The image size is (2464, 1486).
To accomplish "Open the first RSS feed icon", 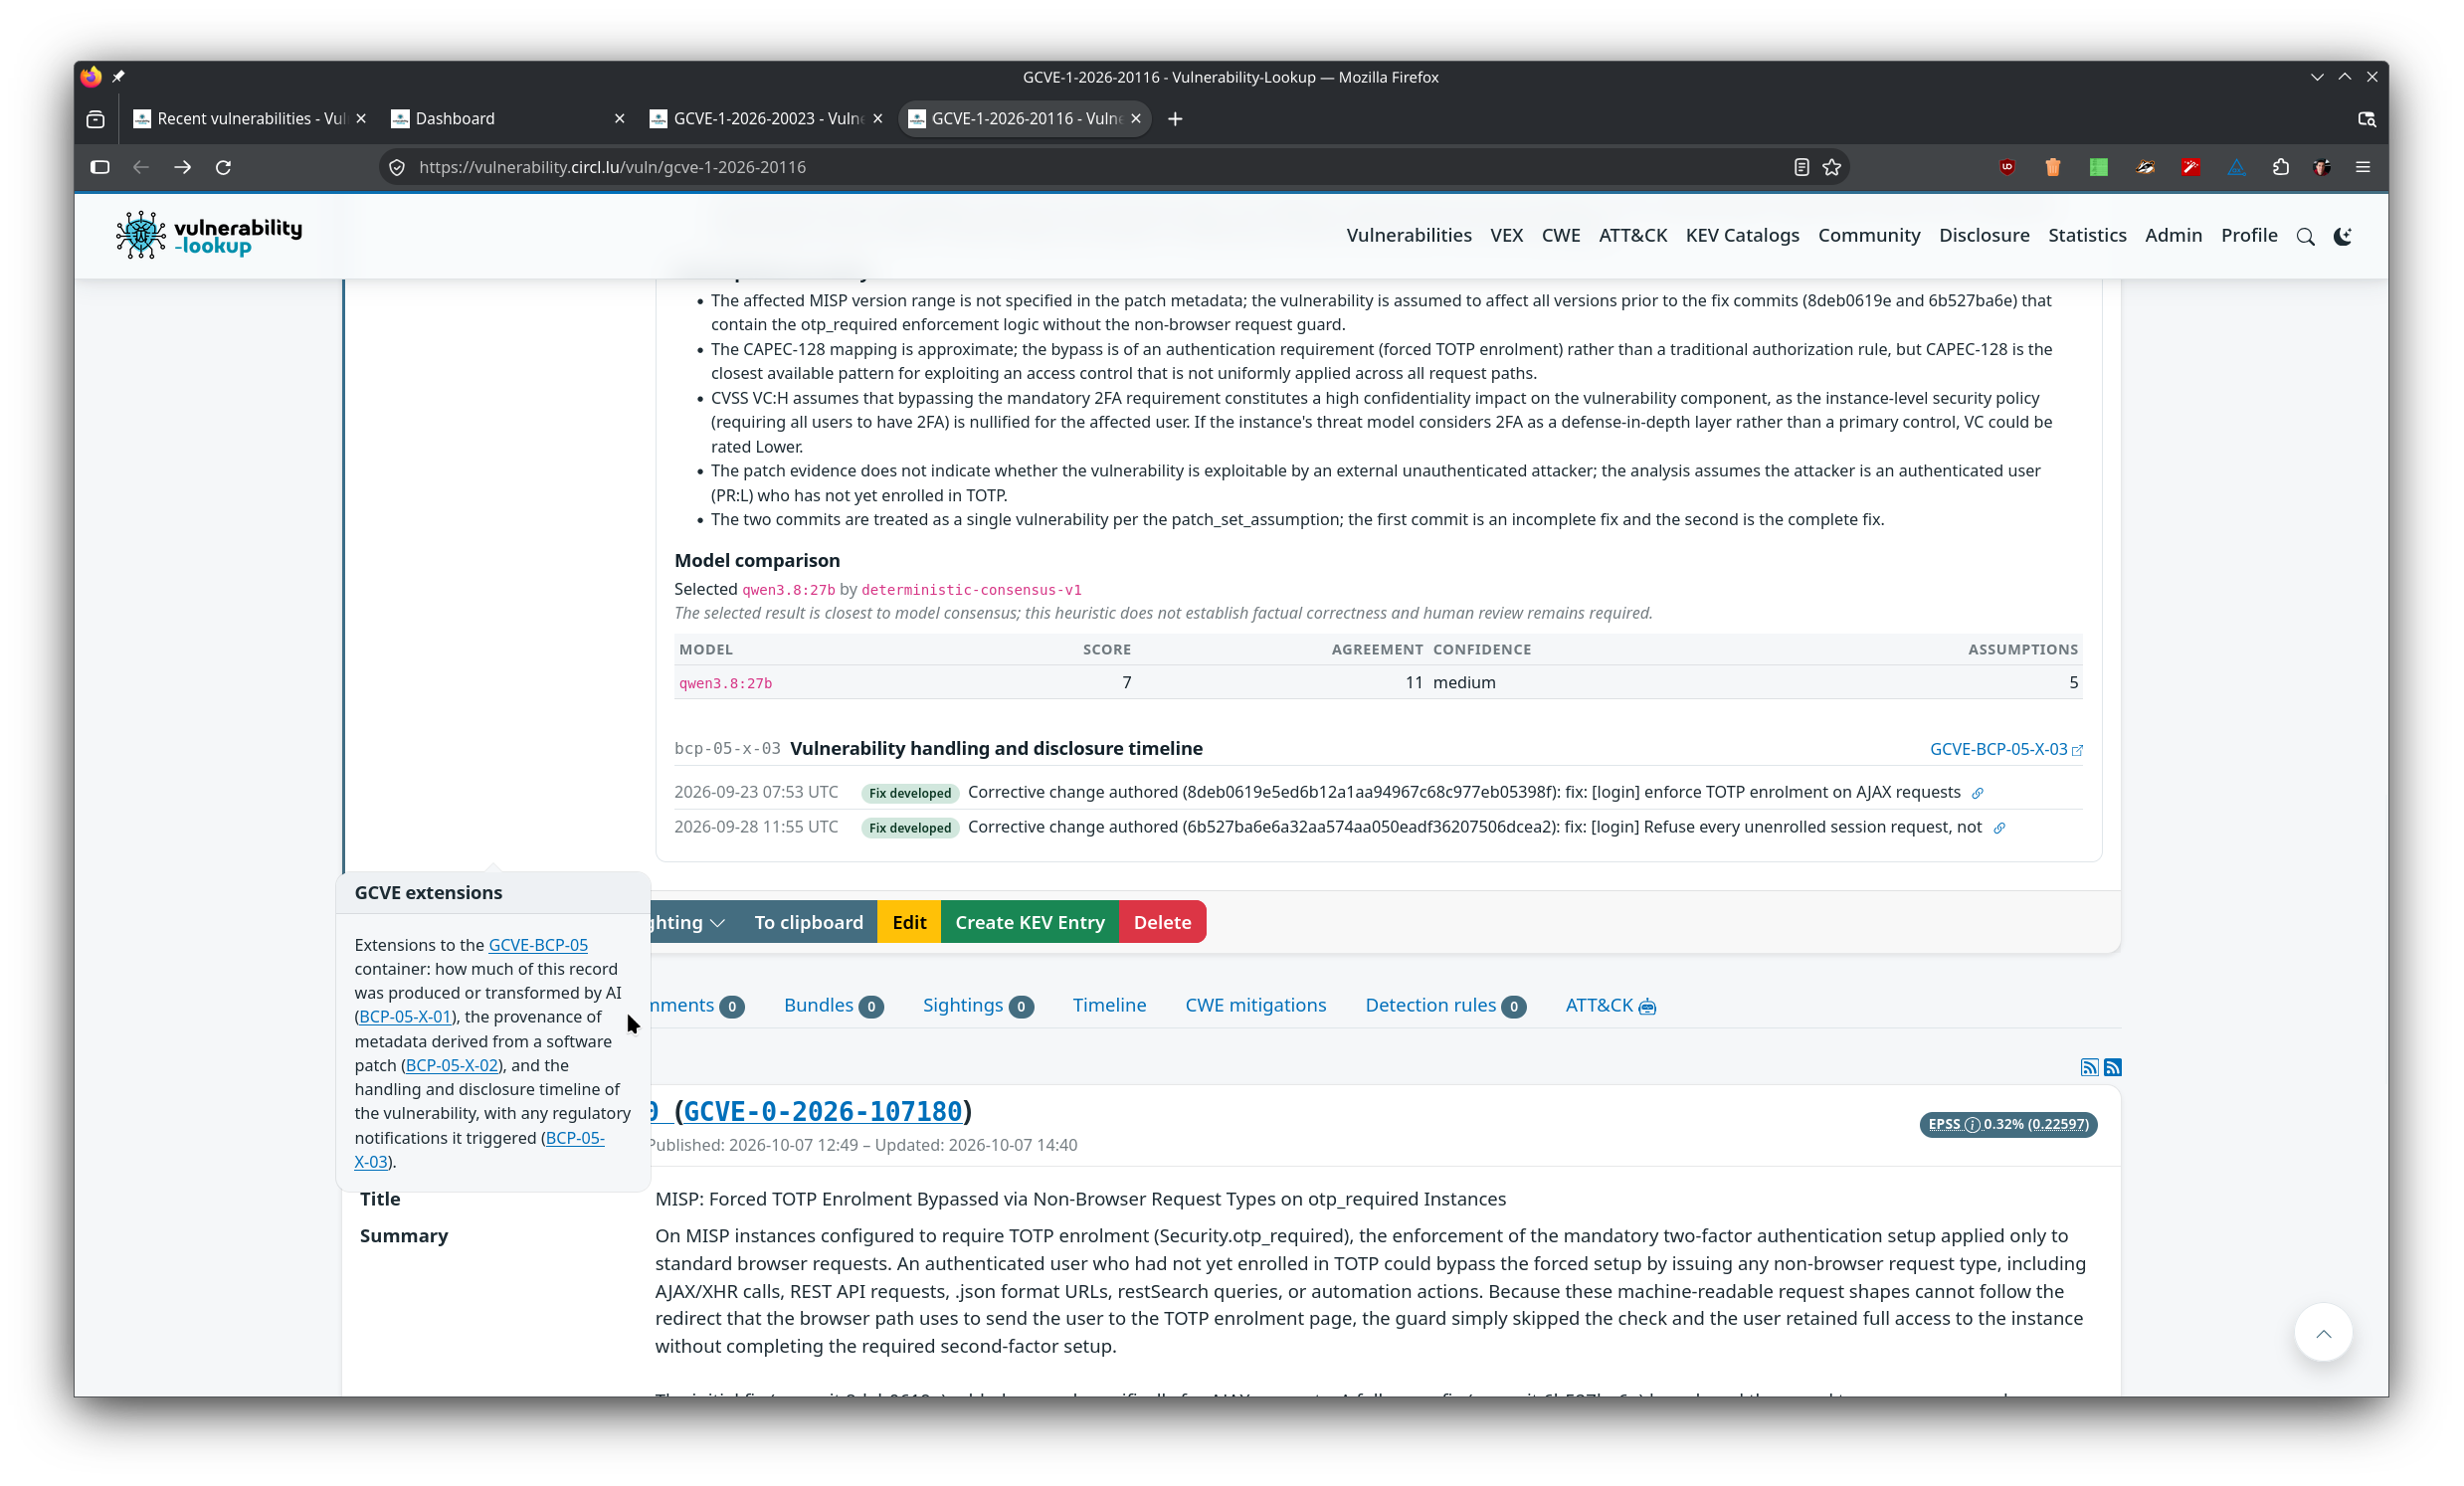I will coord(2089,1067).
